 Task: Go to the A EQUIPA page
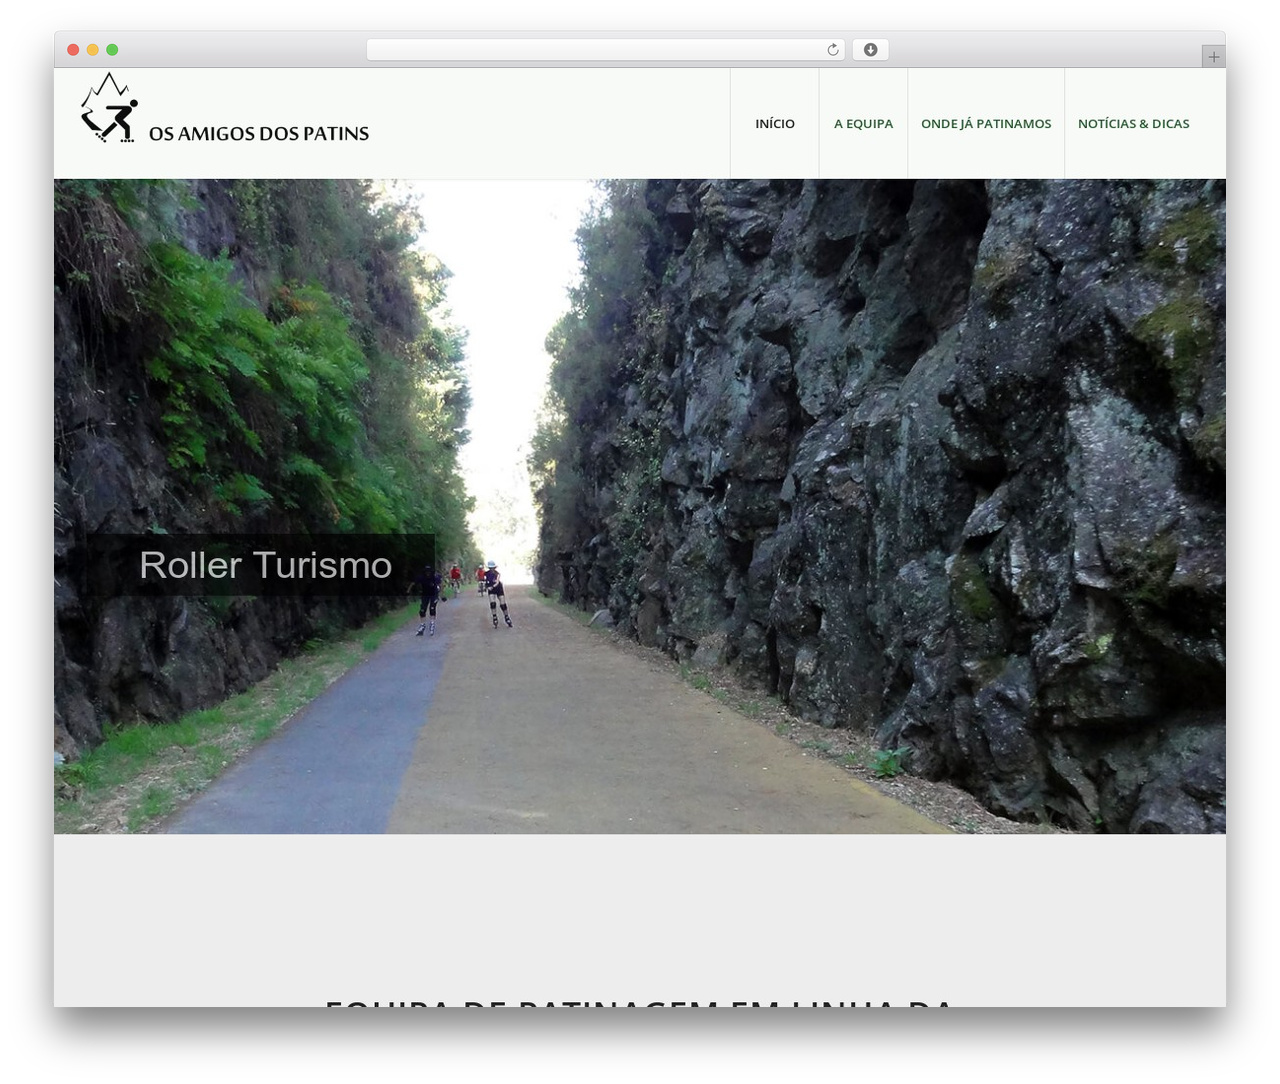pyautogui.click(x=863, y=124)
